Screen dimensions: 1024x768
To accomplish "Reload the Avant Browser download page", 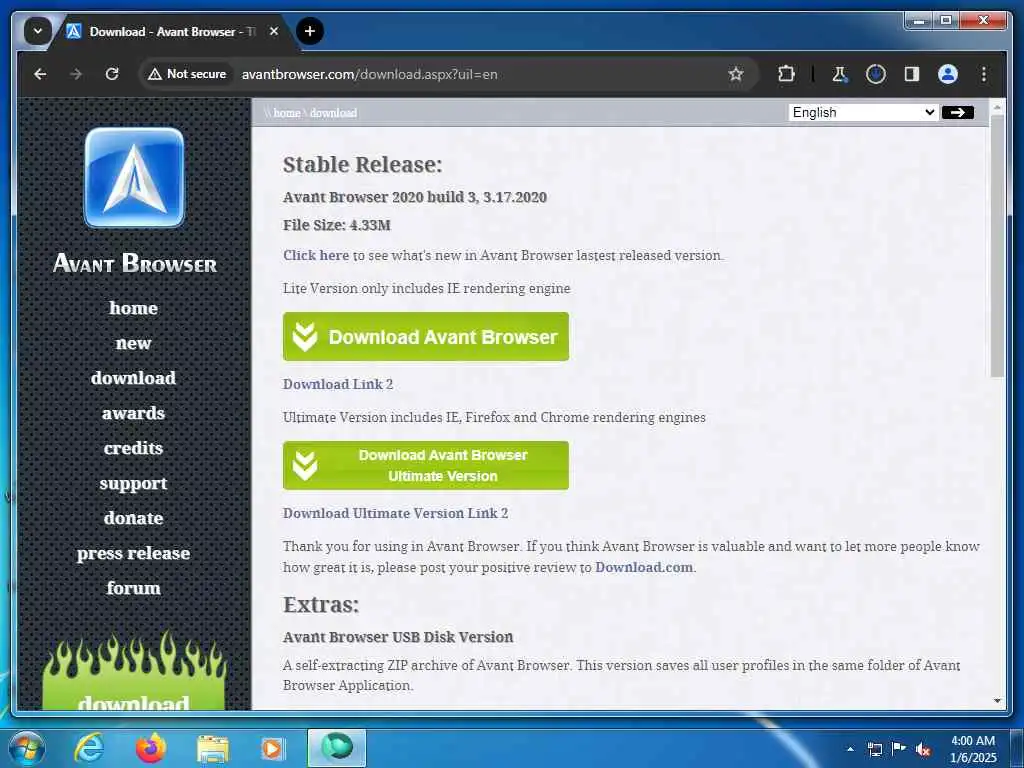I will 112,74.
